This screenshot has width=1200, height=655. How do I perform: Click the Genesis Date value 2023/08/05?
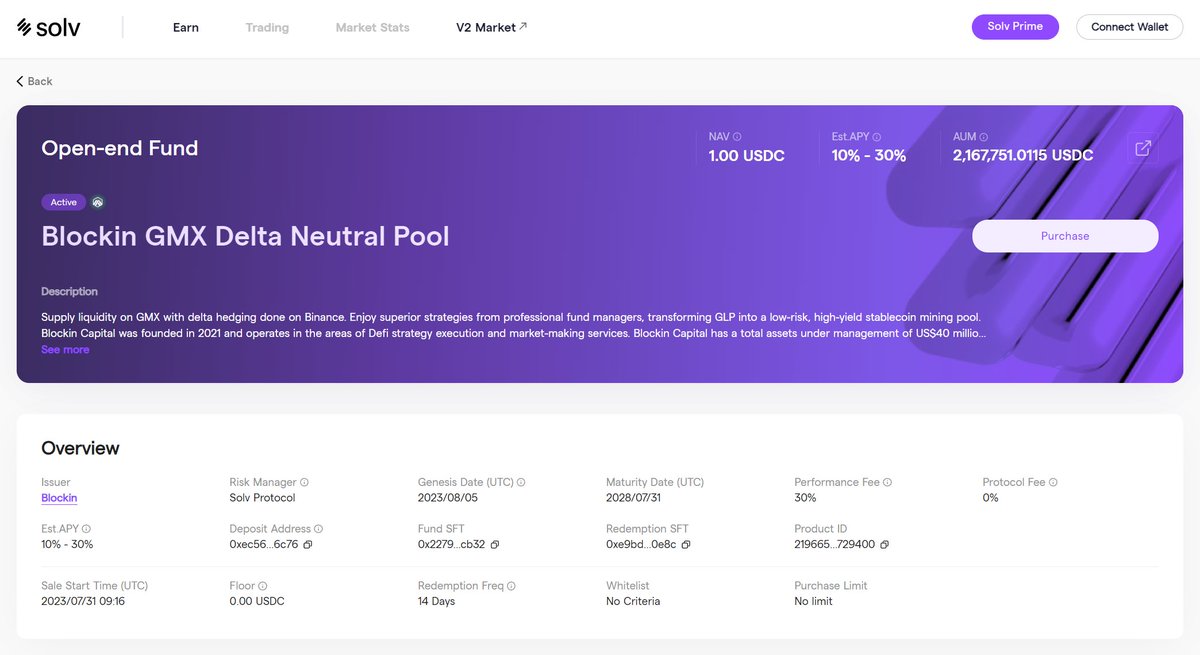(x=448, y=498)
